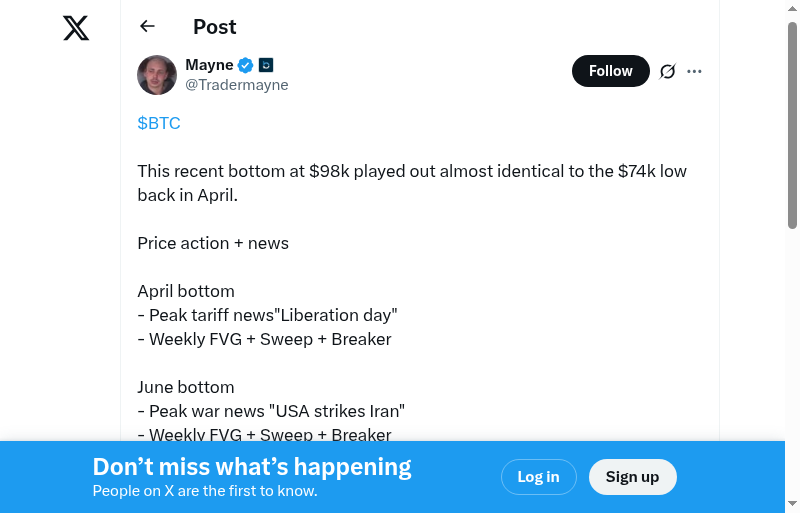Screen dimensions: 800x513
Task: Open the three-dot More menu on the post
Action: [695, 71]
